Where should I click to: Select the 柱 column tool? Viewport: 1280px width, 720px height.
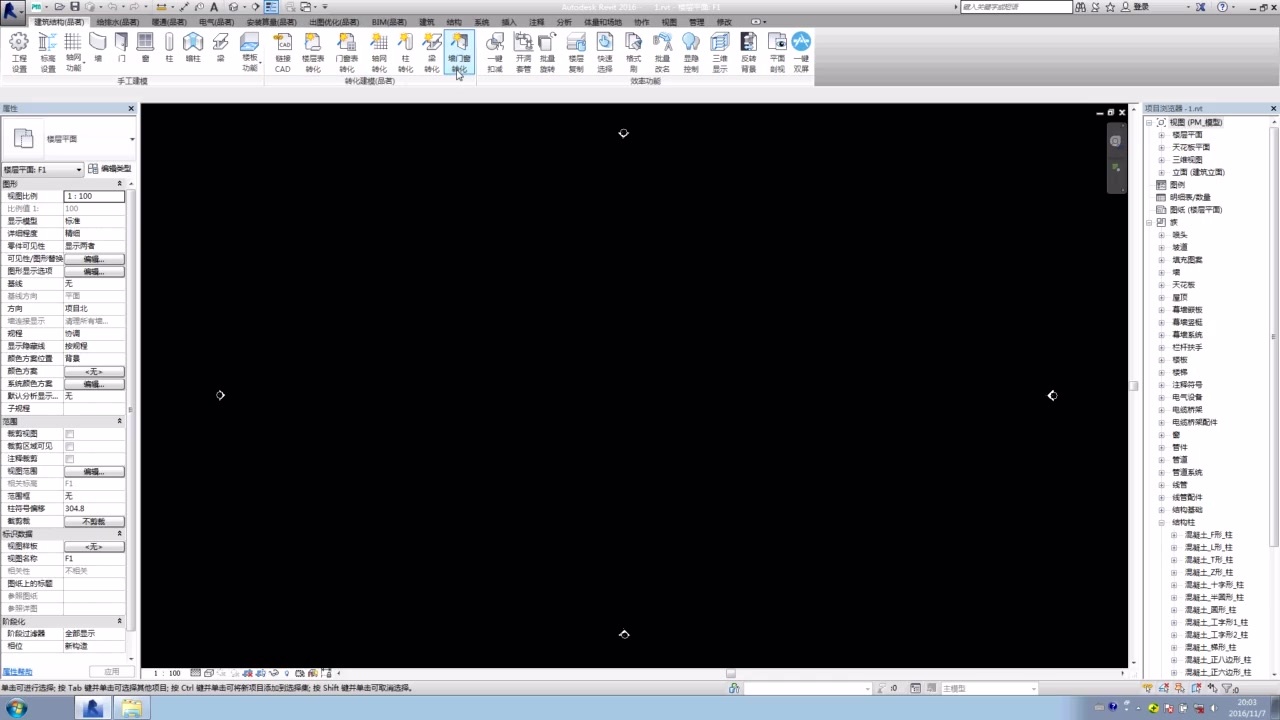click(169, 48)
